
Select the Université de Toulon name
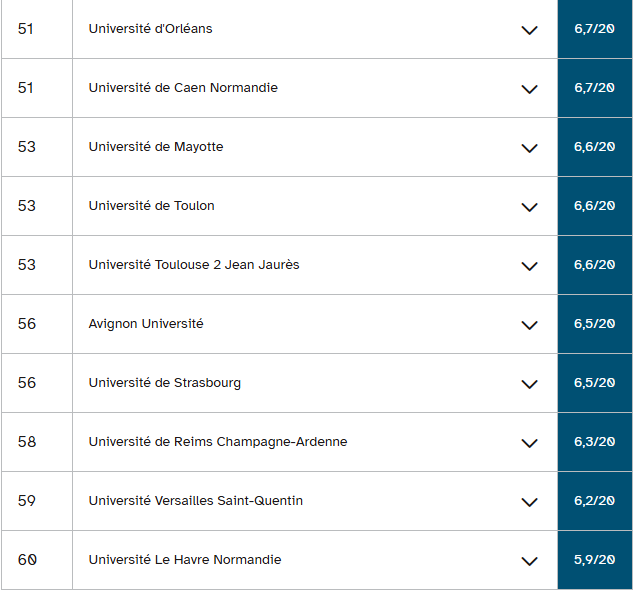(151, 206)
